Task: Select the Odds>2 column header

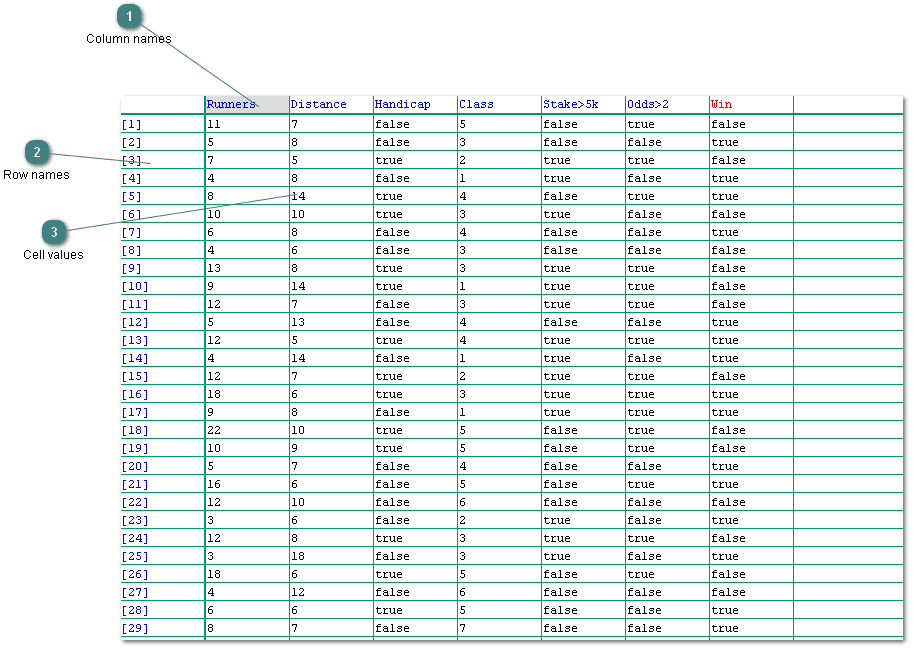Action: (x=648, y=104)
